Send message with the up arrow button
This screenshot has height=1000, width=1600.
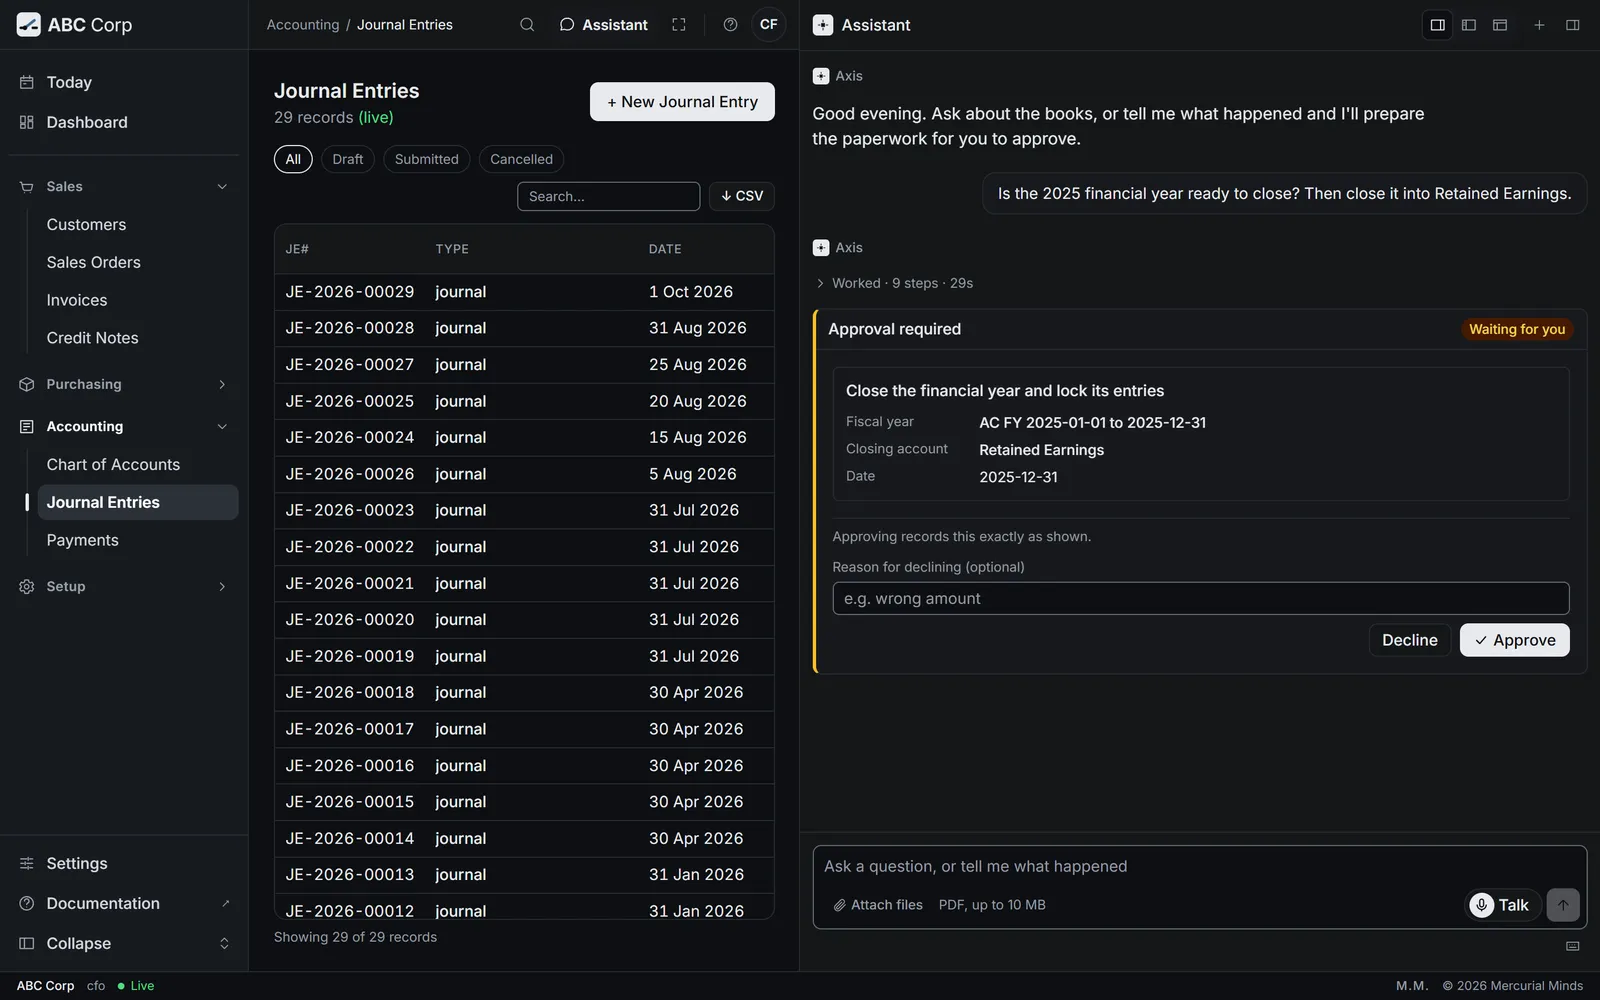[x=1563, y=905]
